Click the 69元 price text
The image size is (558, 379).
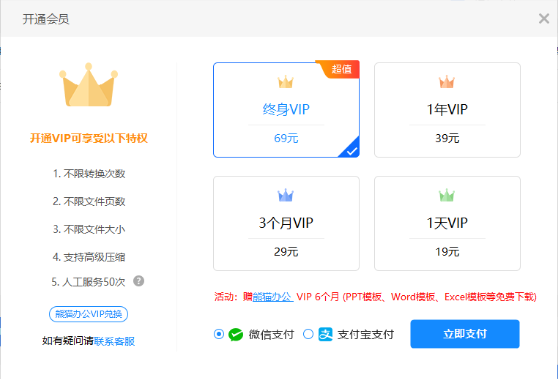click(286, 138)
